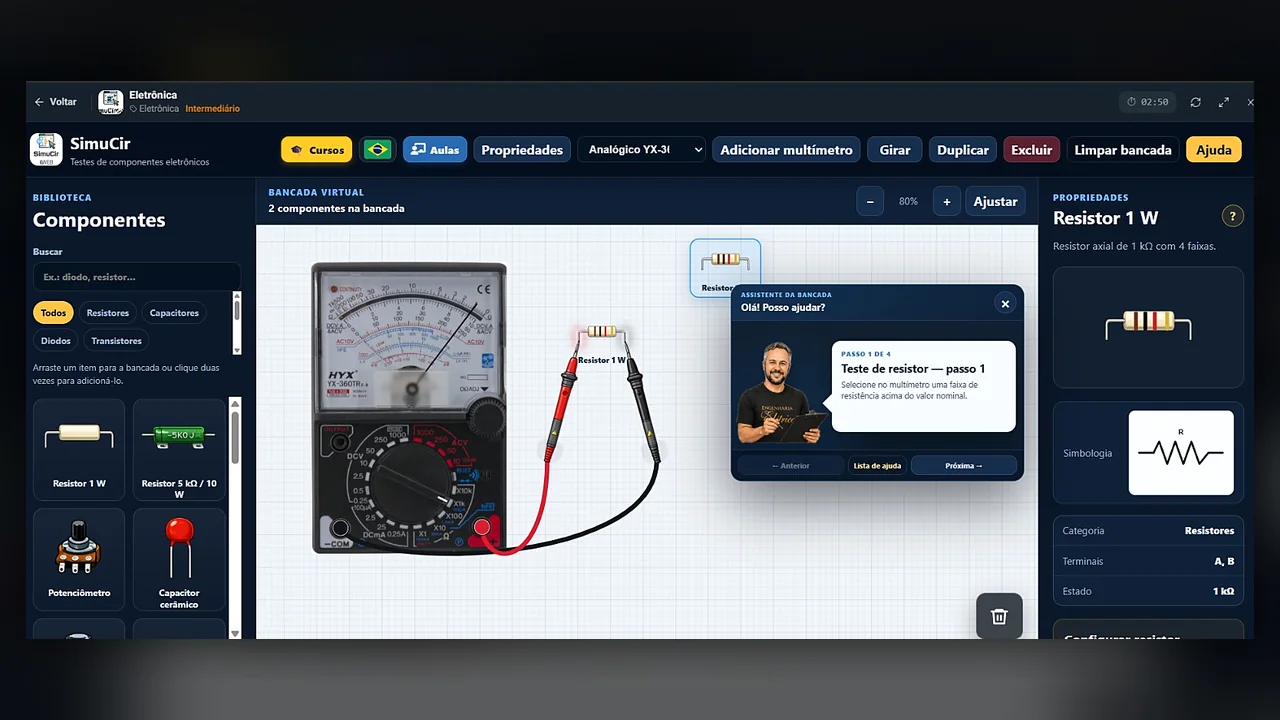Select the Resistores filter chip
This screenshot has width=1280, height=720.
[108, 313]
